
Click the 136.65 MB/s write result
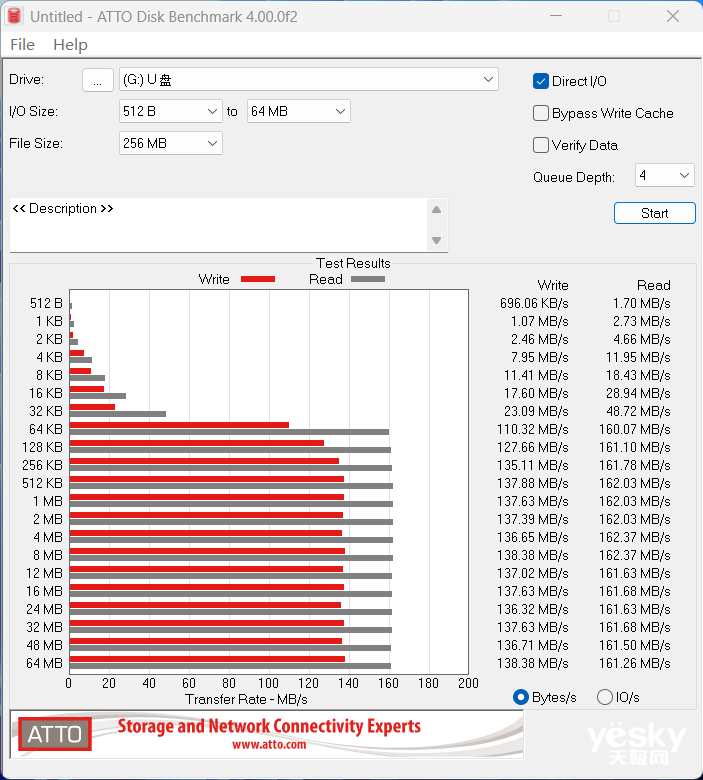coord(532,537)
